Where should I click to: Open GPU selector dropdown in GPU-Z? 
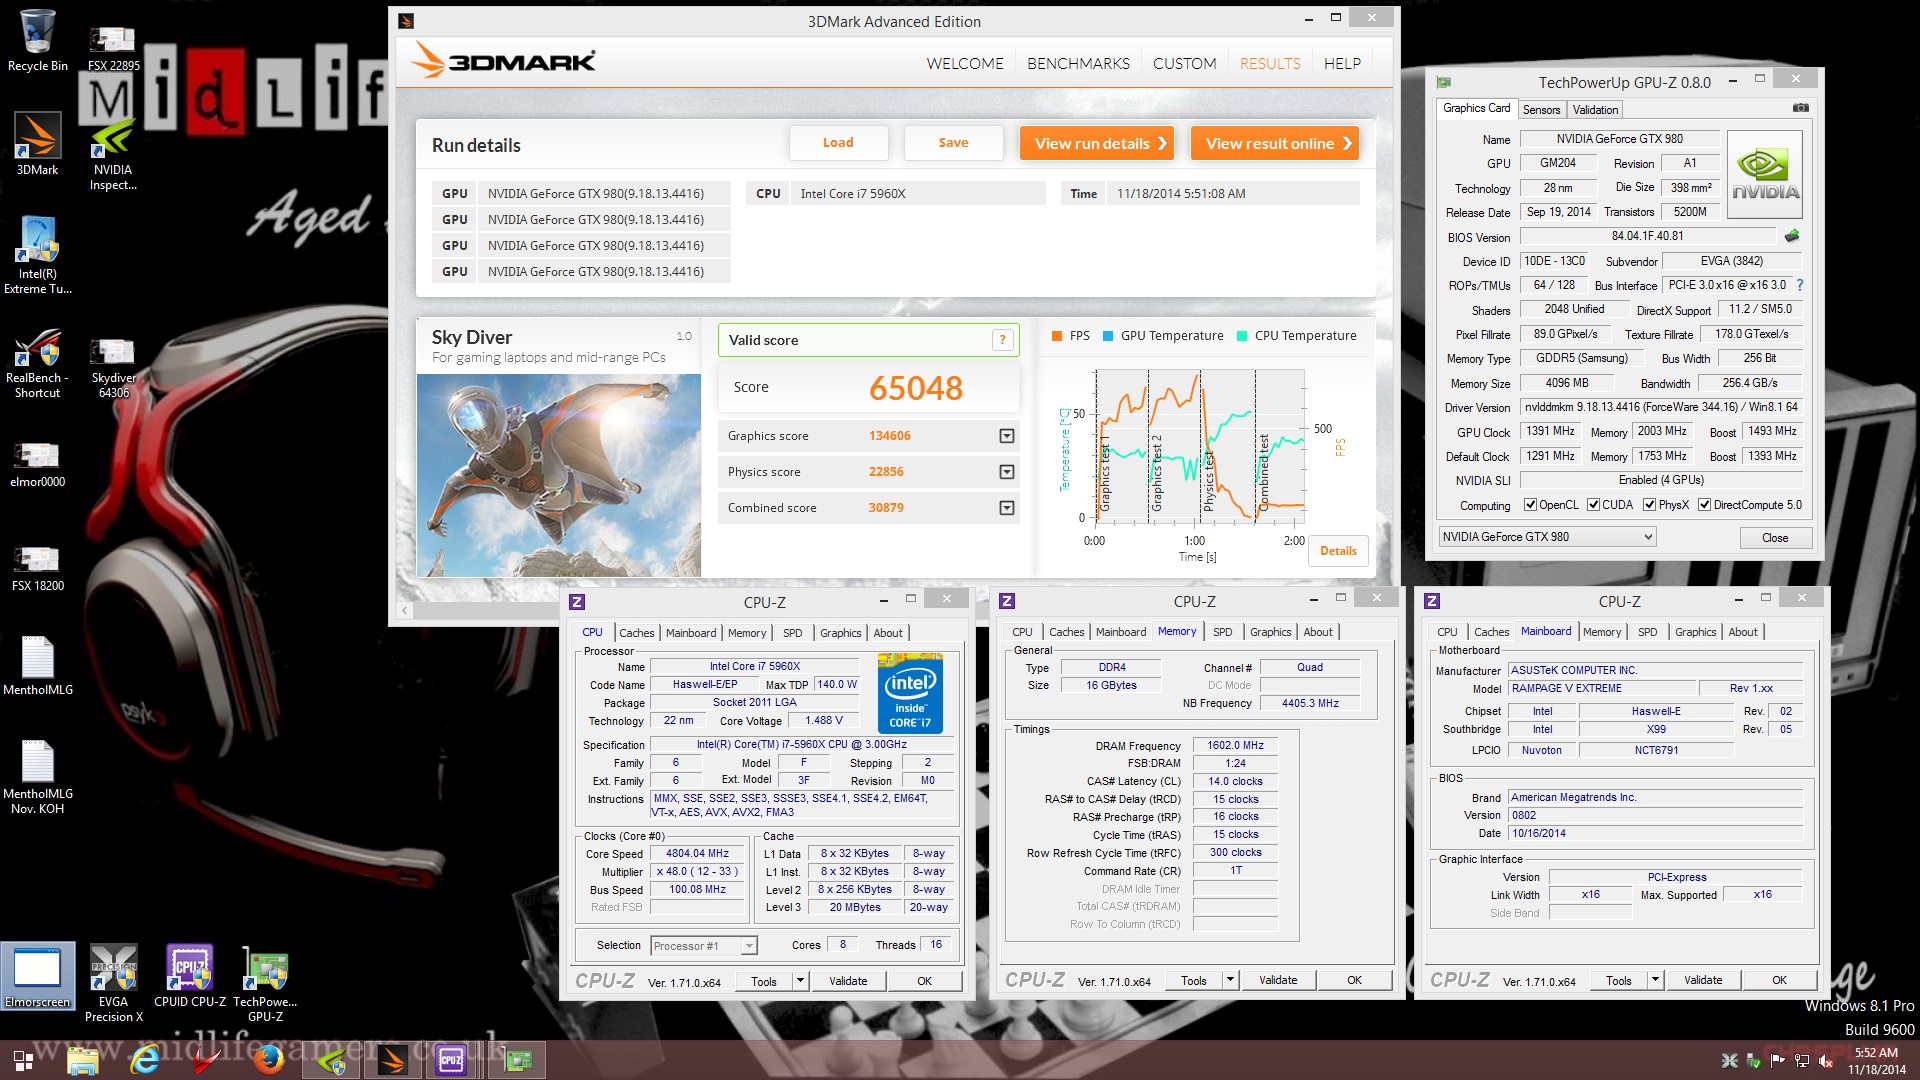point(1547,537)
